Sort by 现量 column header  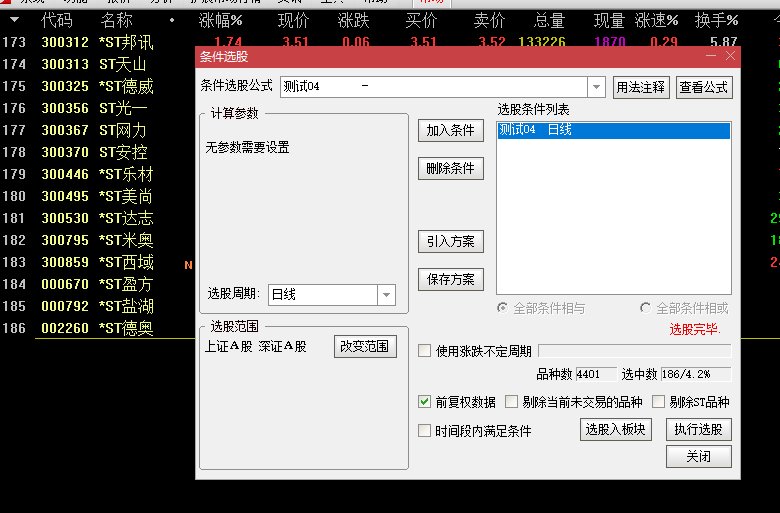[609, 20]
